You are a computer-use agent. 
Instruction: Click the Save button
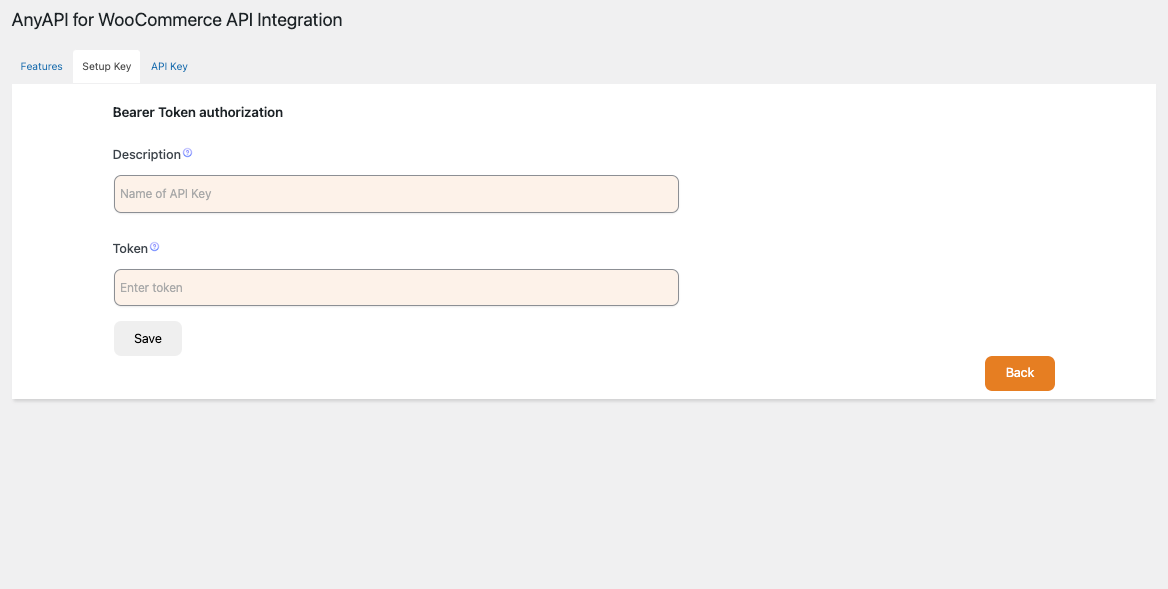click(x=148, y=339)
